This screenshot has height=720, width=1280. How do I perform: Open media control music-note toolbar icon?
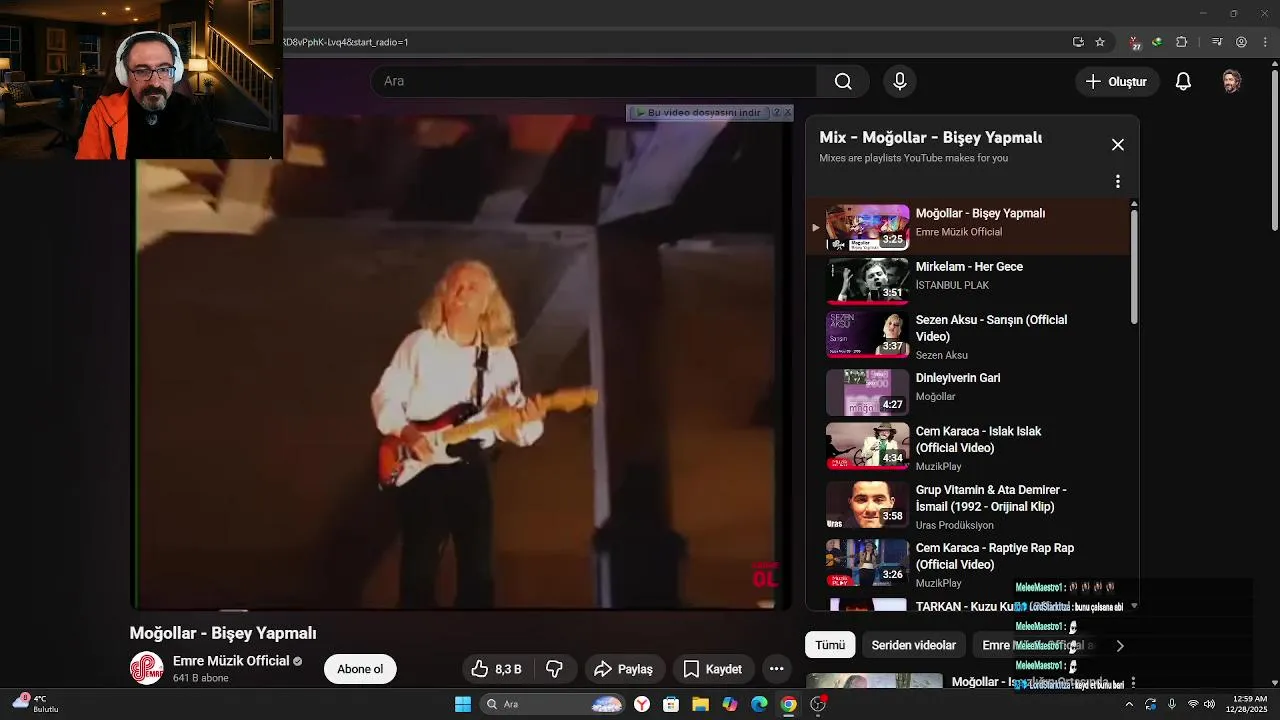(1217, 42)
